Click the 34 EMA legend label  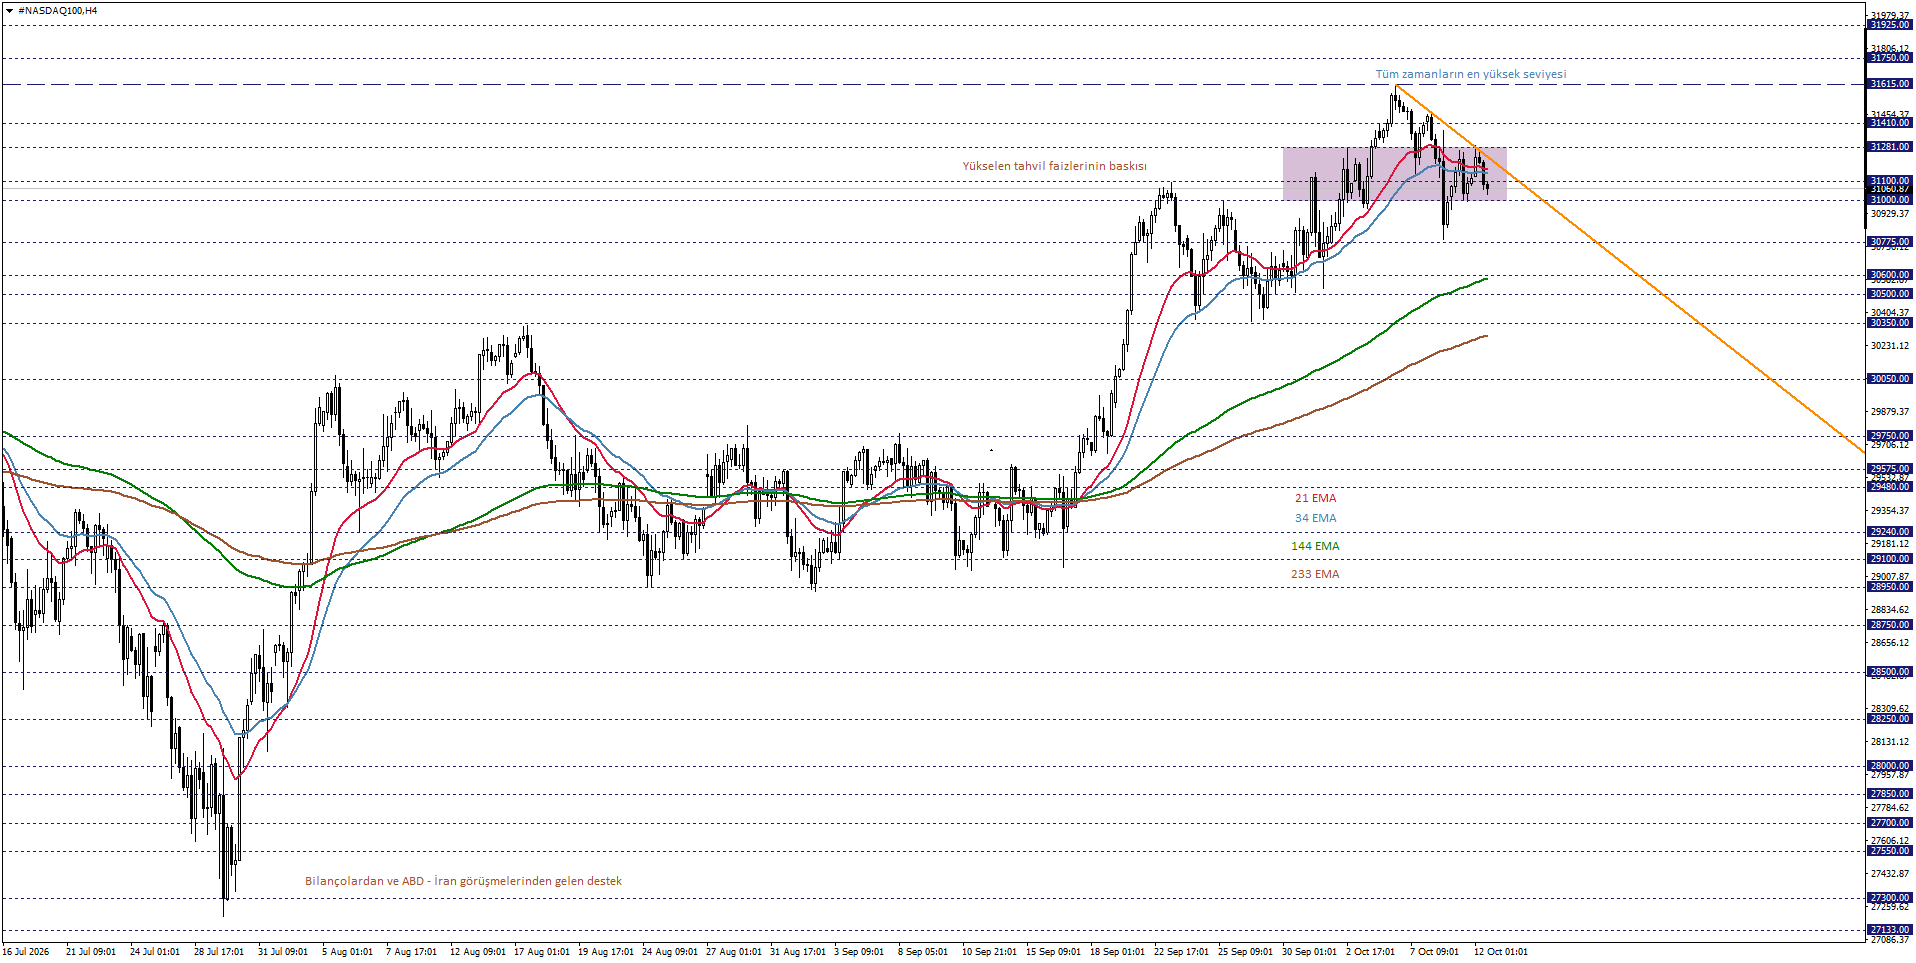[x=1315, y=518]
